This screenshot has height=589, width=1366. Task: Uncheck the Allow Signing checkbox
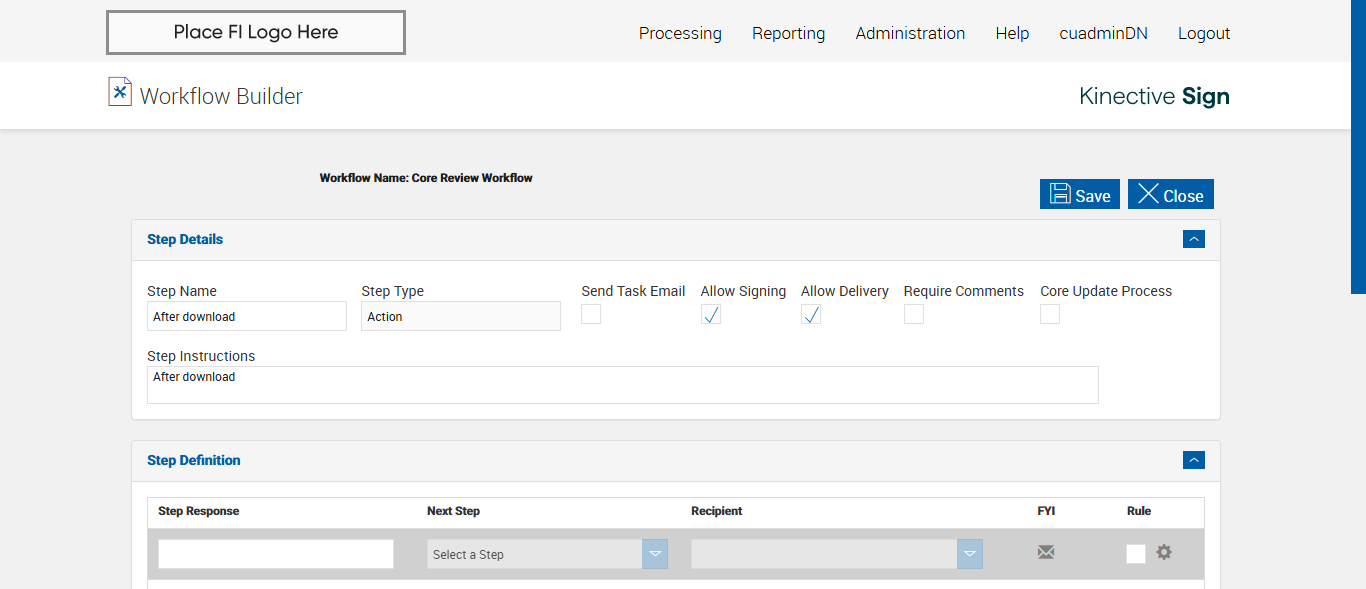711,315
